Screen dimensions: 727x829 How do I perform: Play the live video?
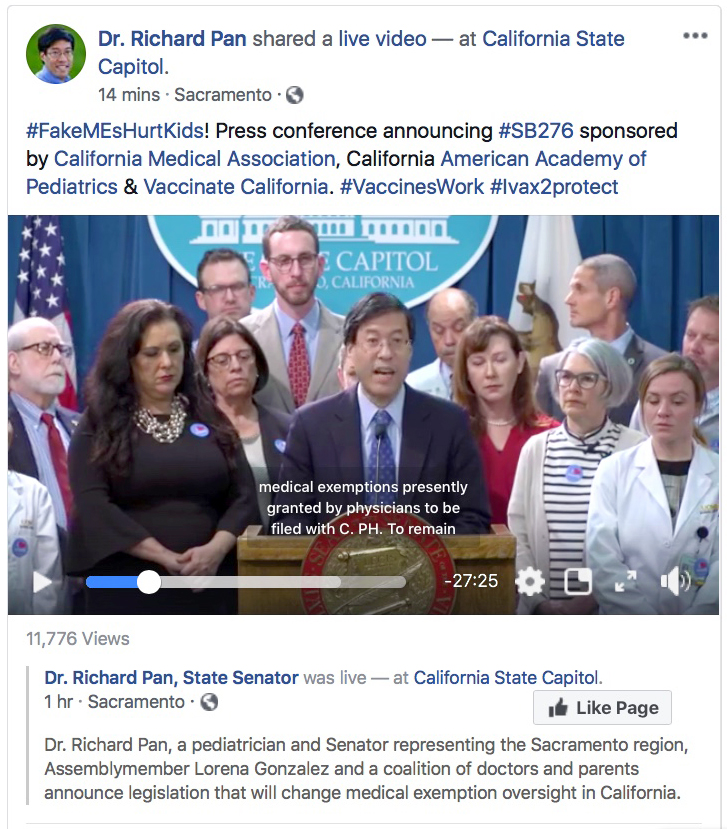tap(42, 583)
